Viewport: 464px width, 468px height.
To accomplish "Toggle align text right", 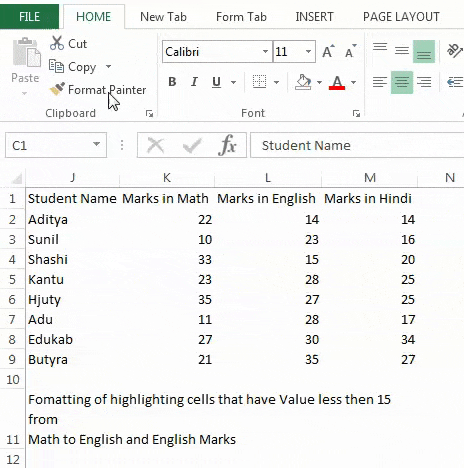I will click(424, 82).
